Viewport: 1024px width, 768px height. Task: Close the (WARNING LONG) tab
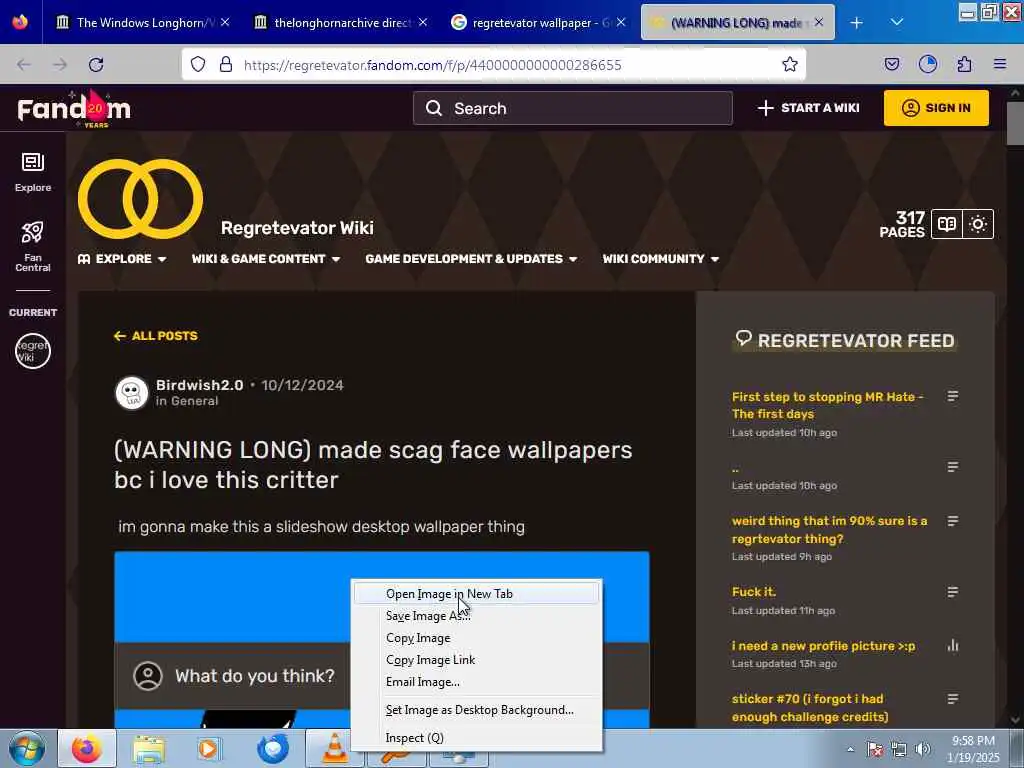(x=819, y=23)
